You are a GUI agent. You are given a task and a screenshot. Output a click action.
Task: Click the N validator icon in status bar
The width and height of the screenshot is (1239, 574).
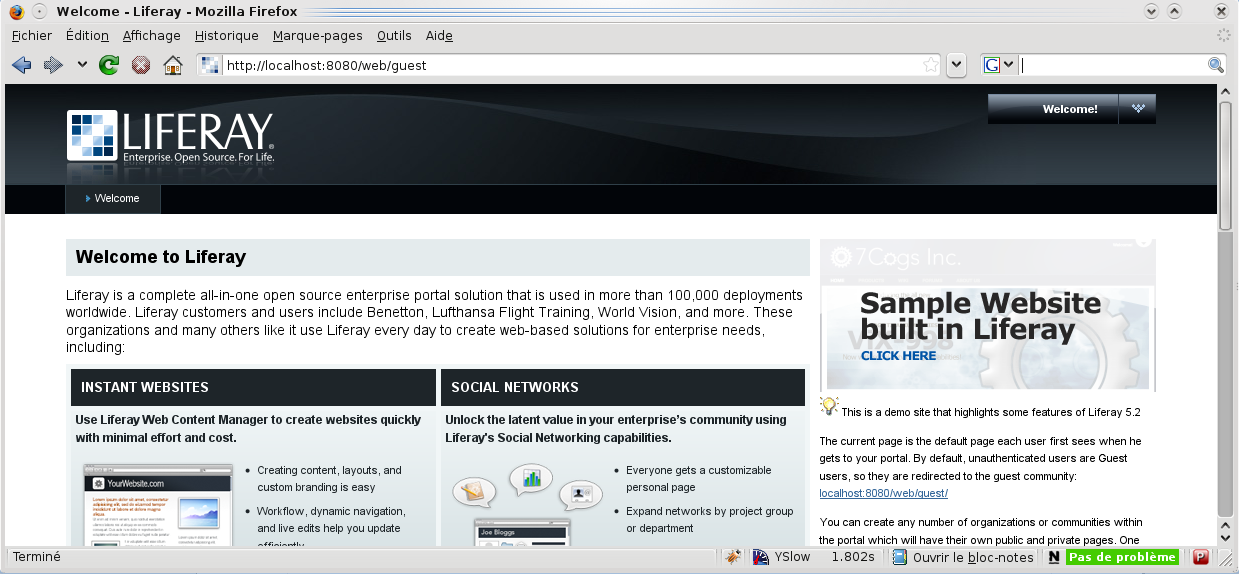(1054, 557)
